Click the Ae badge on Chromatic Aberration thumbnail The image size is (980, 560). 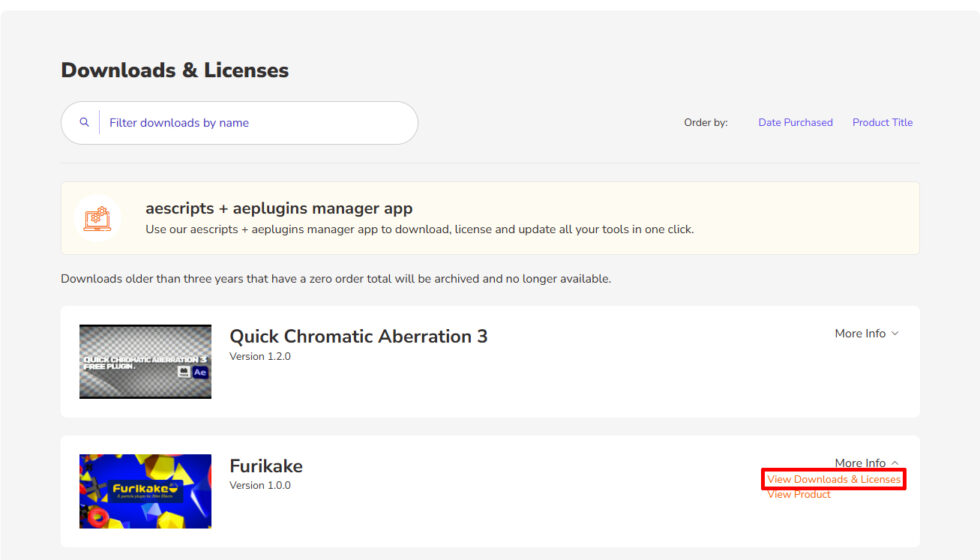199,371
